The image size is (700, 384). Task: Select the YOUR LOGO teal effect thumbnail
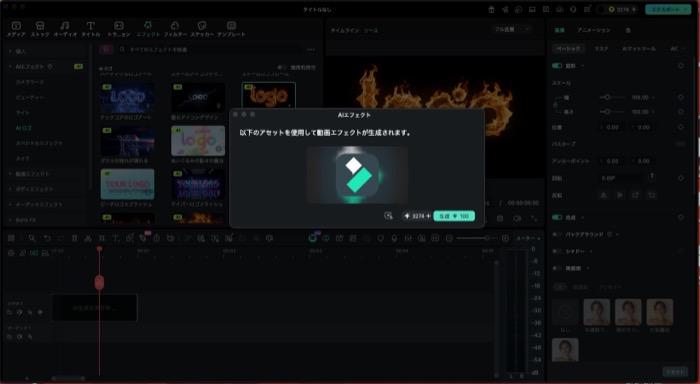click(x=128, y=184)
